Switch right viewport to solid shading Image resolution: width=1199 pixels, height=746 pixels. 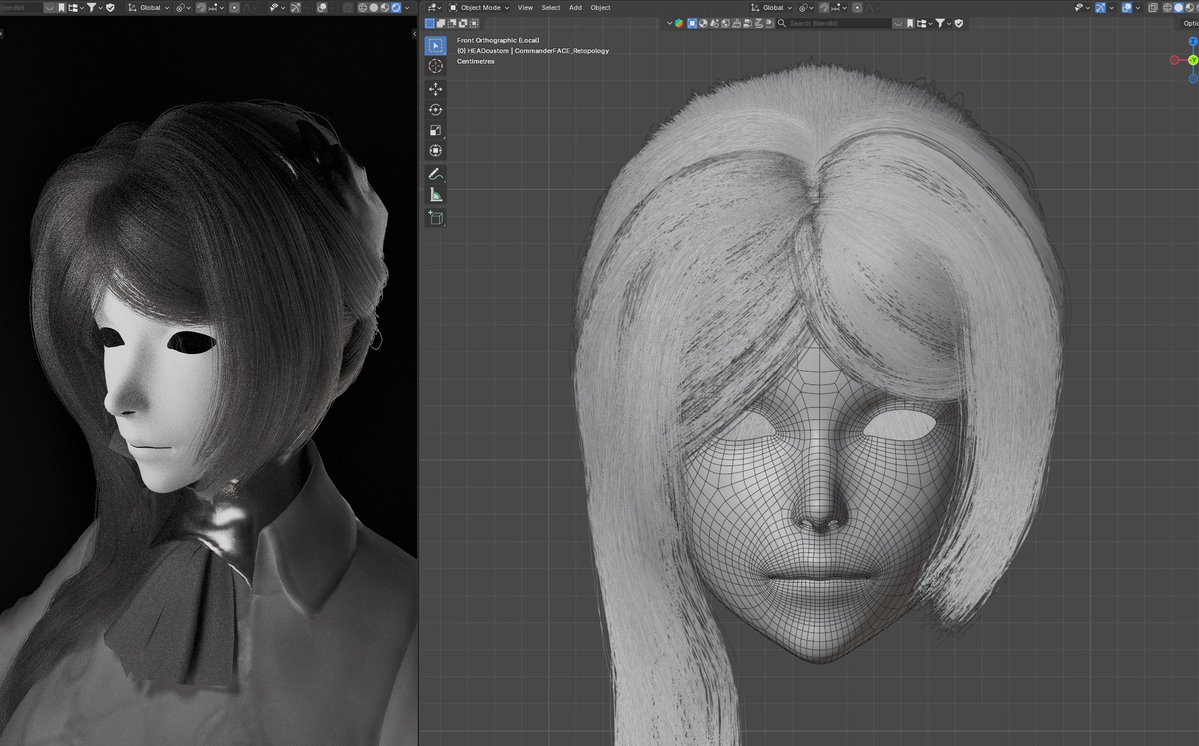(x=1178, y=8)
